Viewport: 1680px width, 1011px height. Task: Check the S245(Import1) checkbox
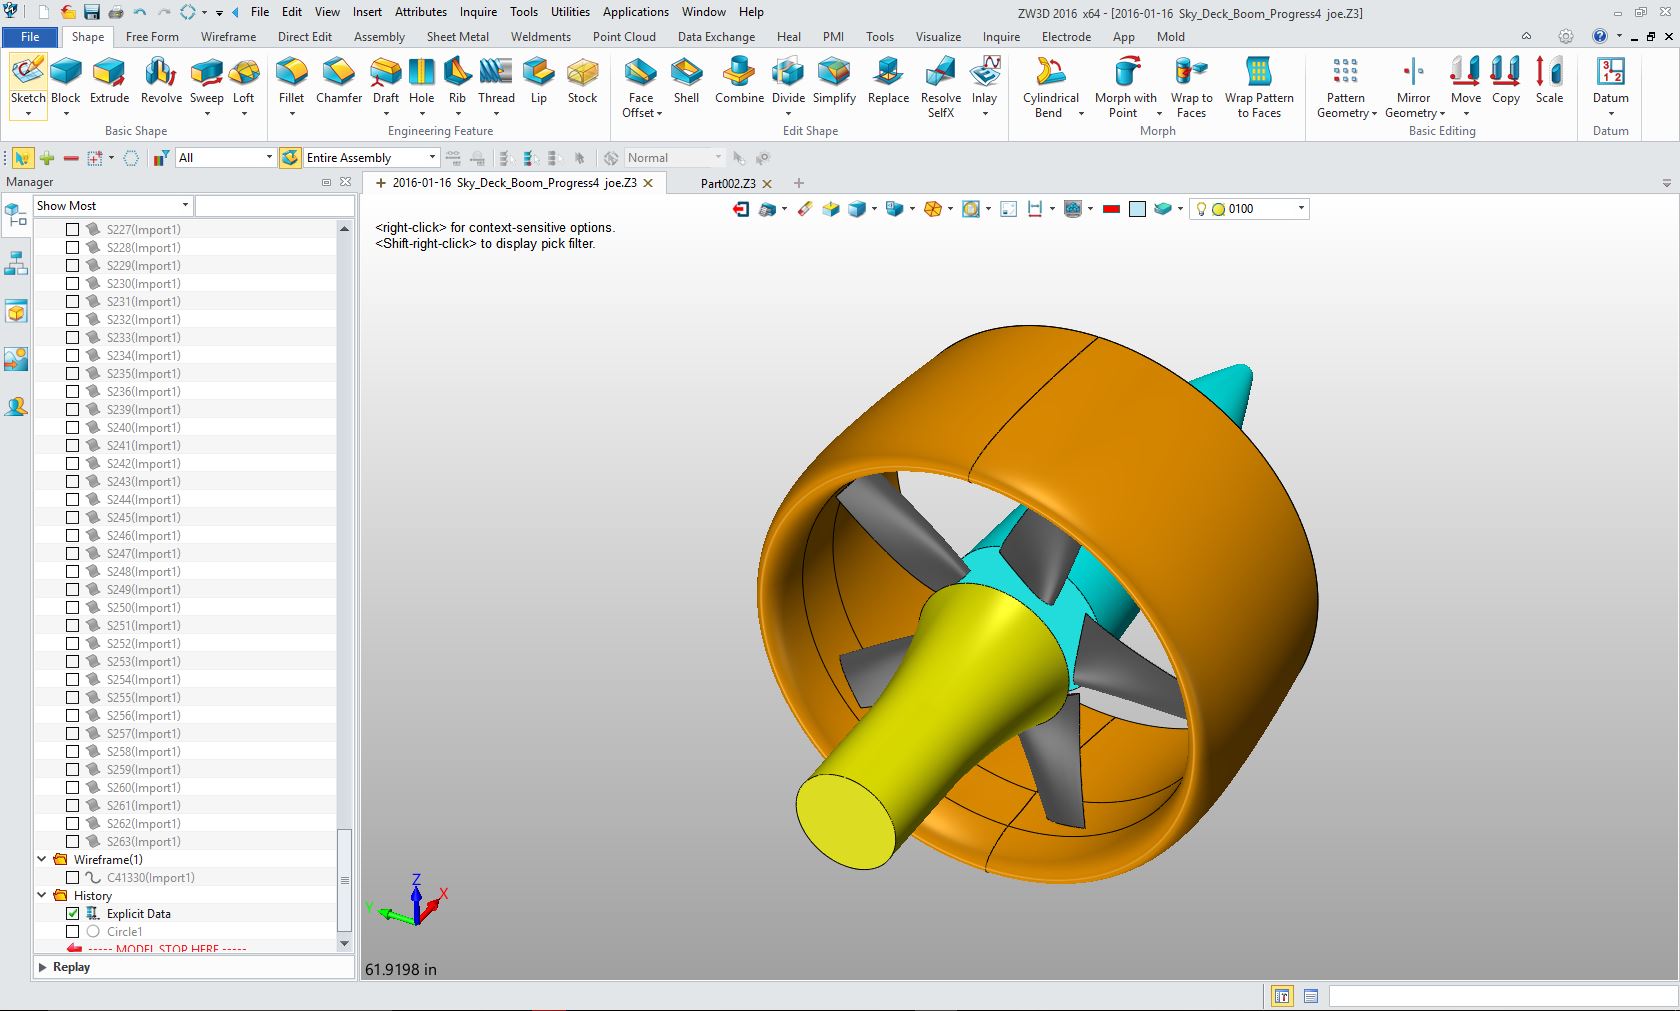coord(73,518)
